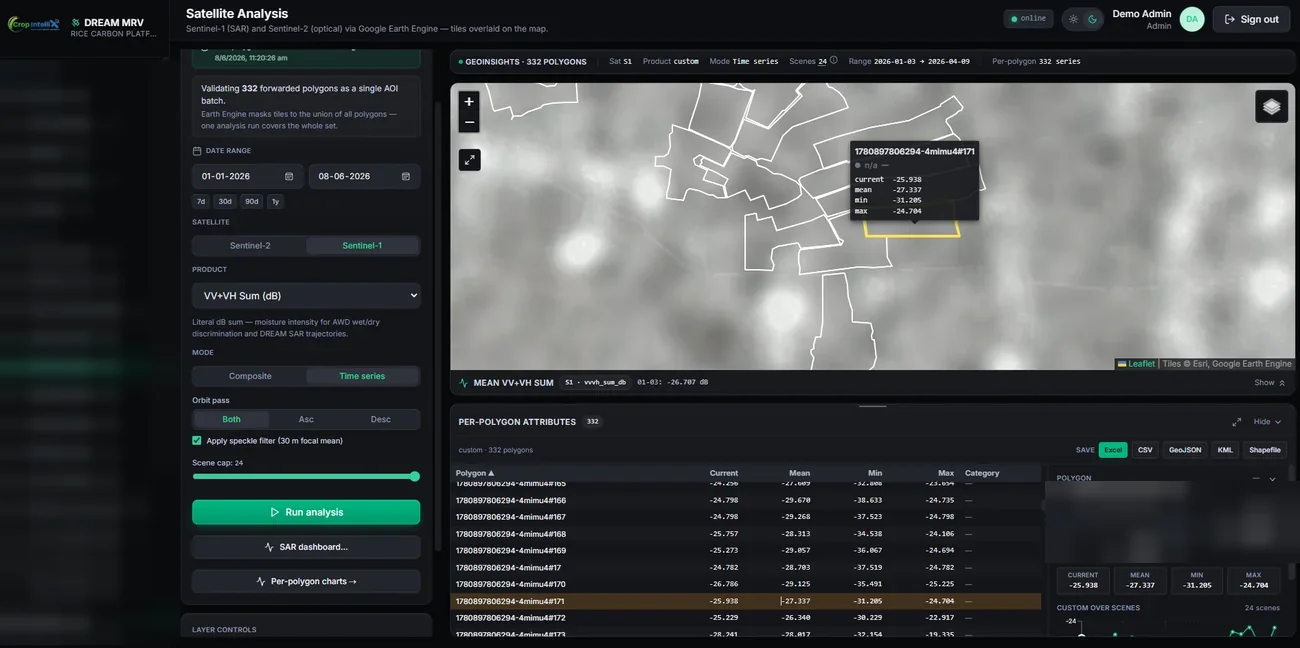Open calendar picker for start date

pos(289,176)
